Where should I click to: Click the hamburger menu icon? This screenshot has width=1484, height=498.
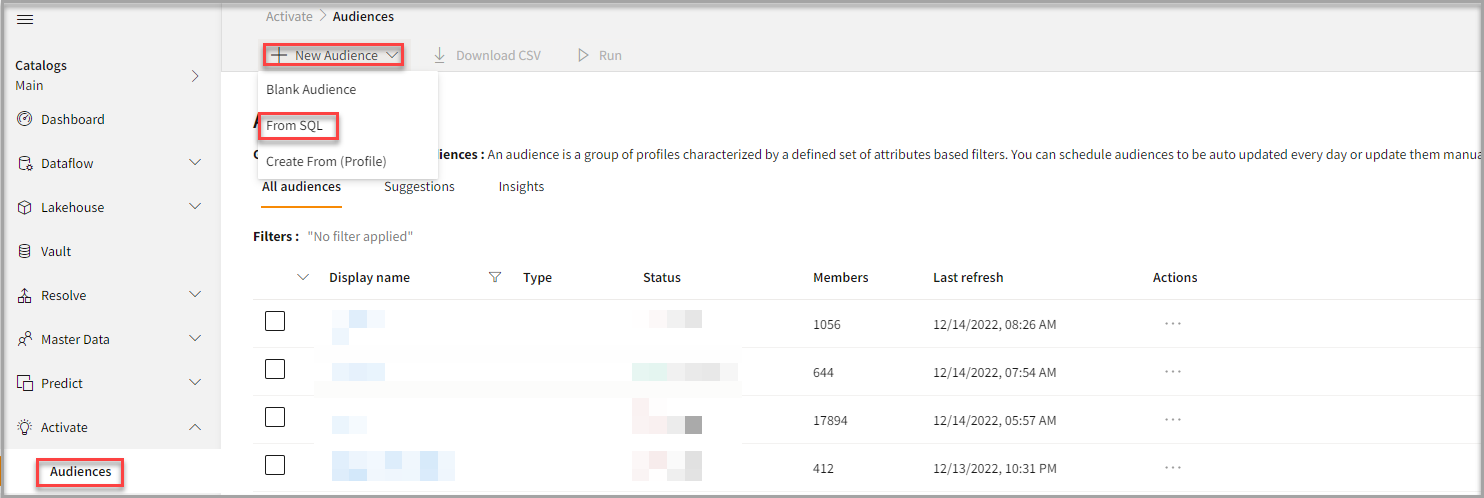[x=26, y=20]
